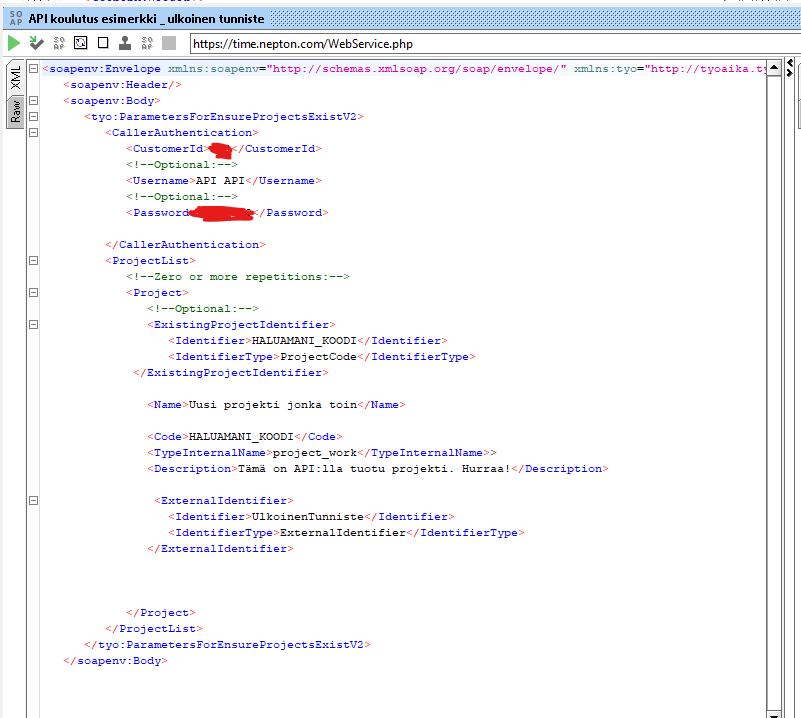Click the xmlns:soapenv namespace URL in Envelope
The width and height of the screenshot is (801, 718).
click(x=416, y=69)
